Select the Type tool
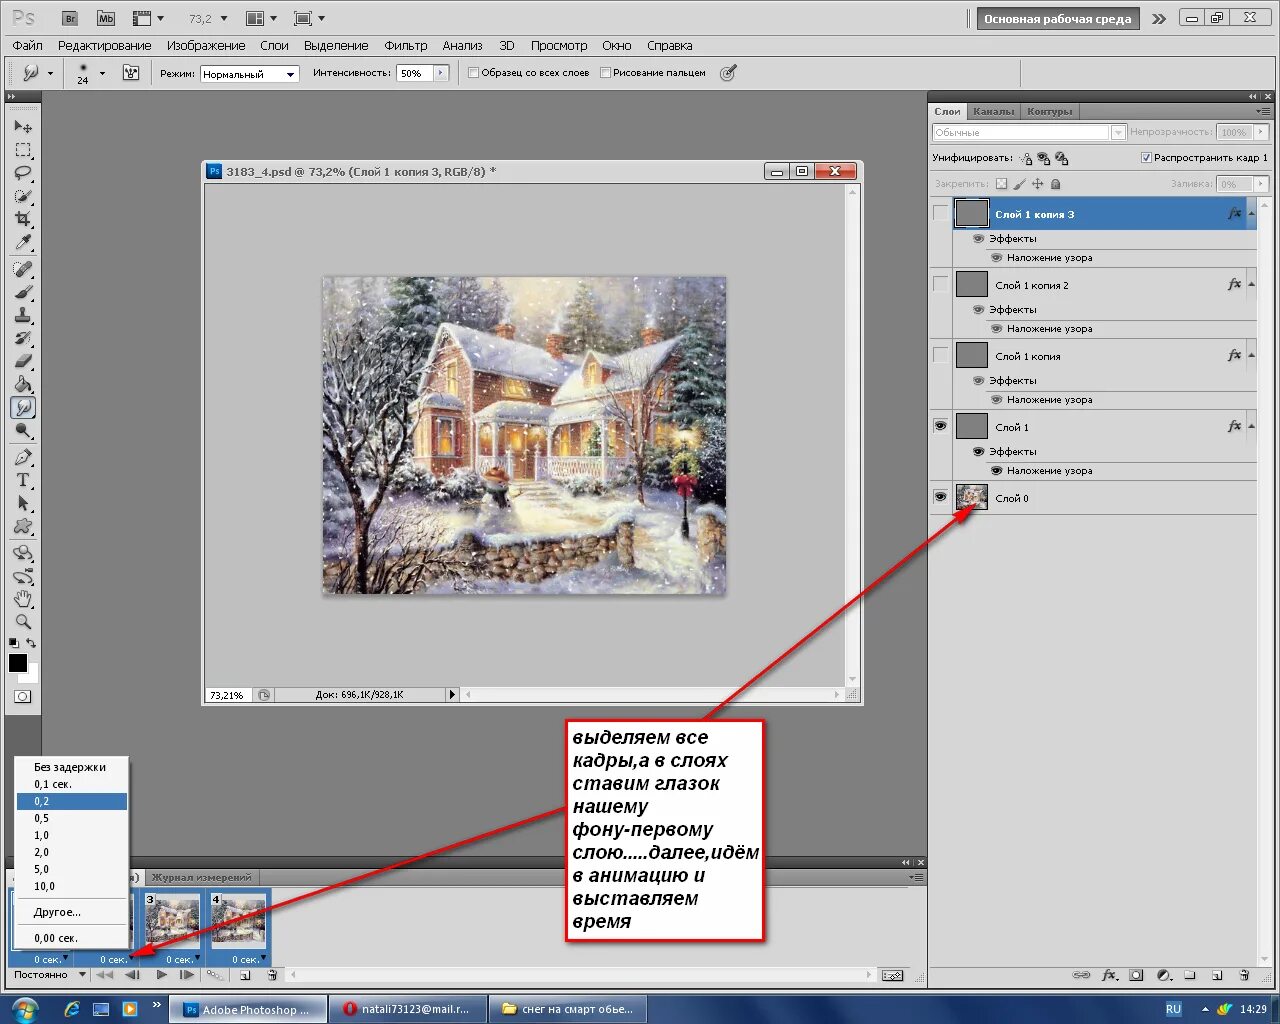The image size is (1280, 1024). click(23, 480)
